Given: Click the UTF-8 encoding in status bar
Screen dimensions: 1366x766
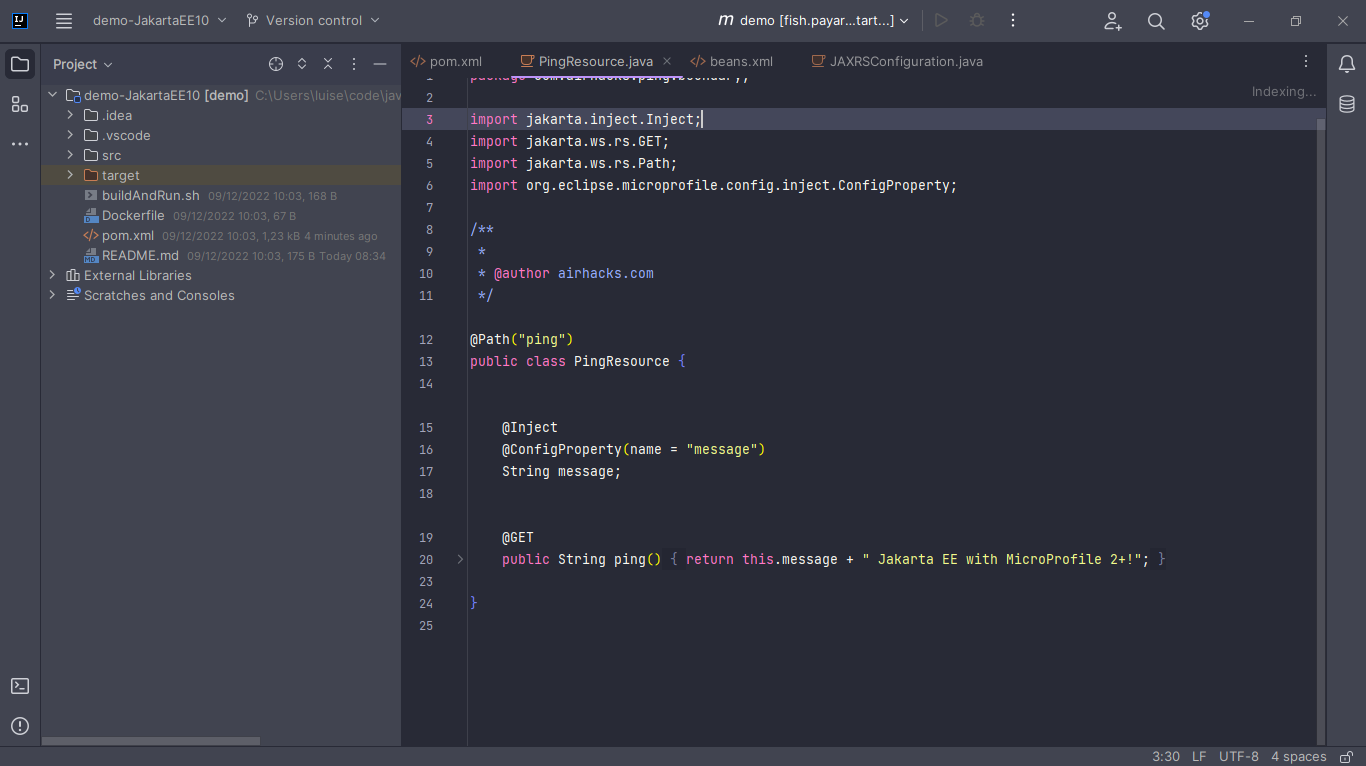Looking at the screenshot, I should 1239,756.
